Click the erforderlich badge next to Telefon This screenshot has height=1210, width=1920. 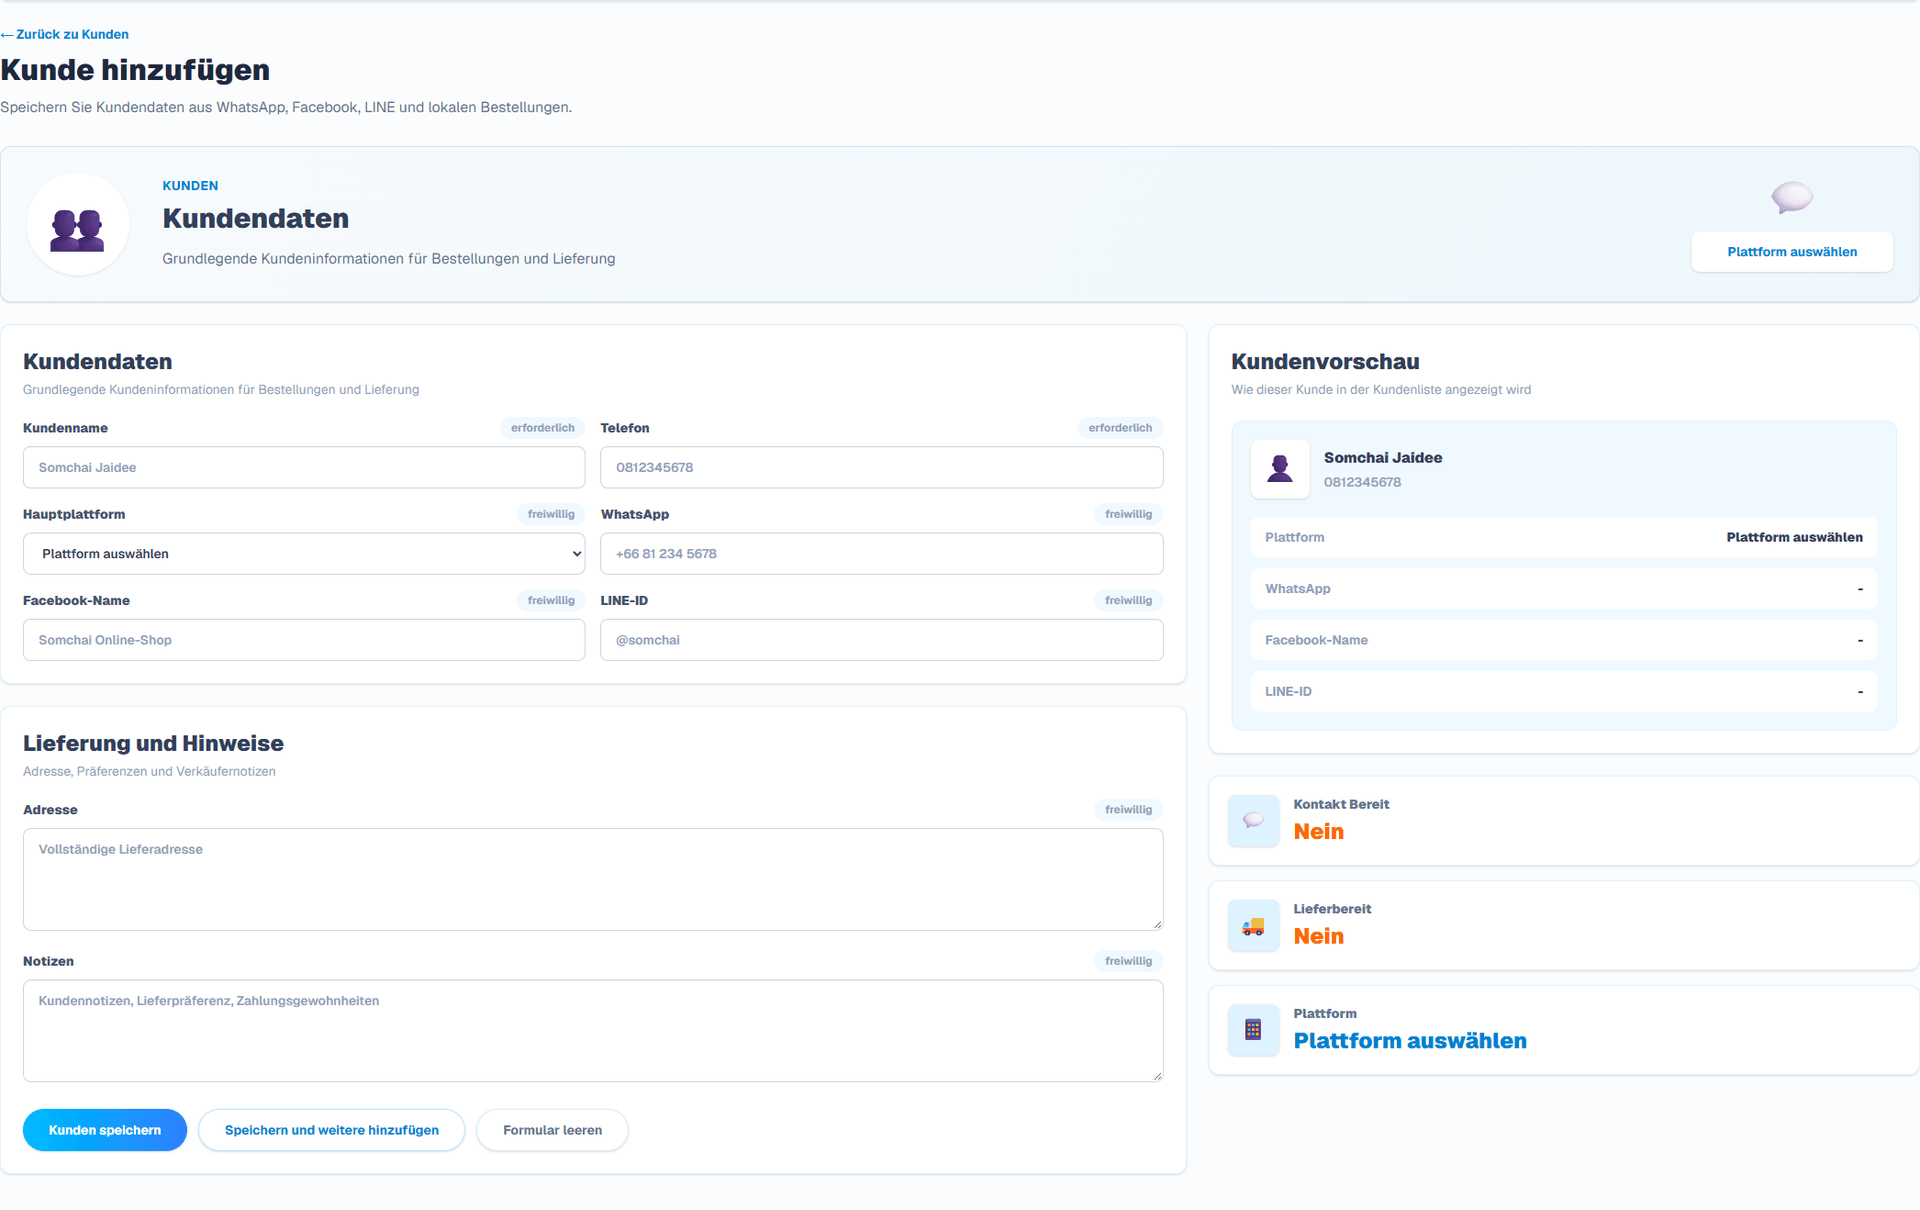(x=1120, y=428)
